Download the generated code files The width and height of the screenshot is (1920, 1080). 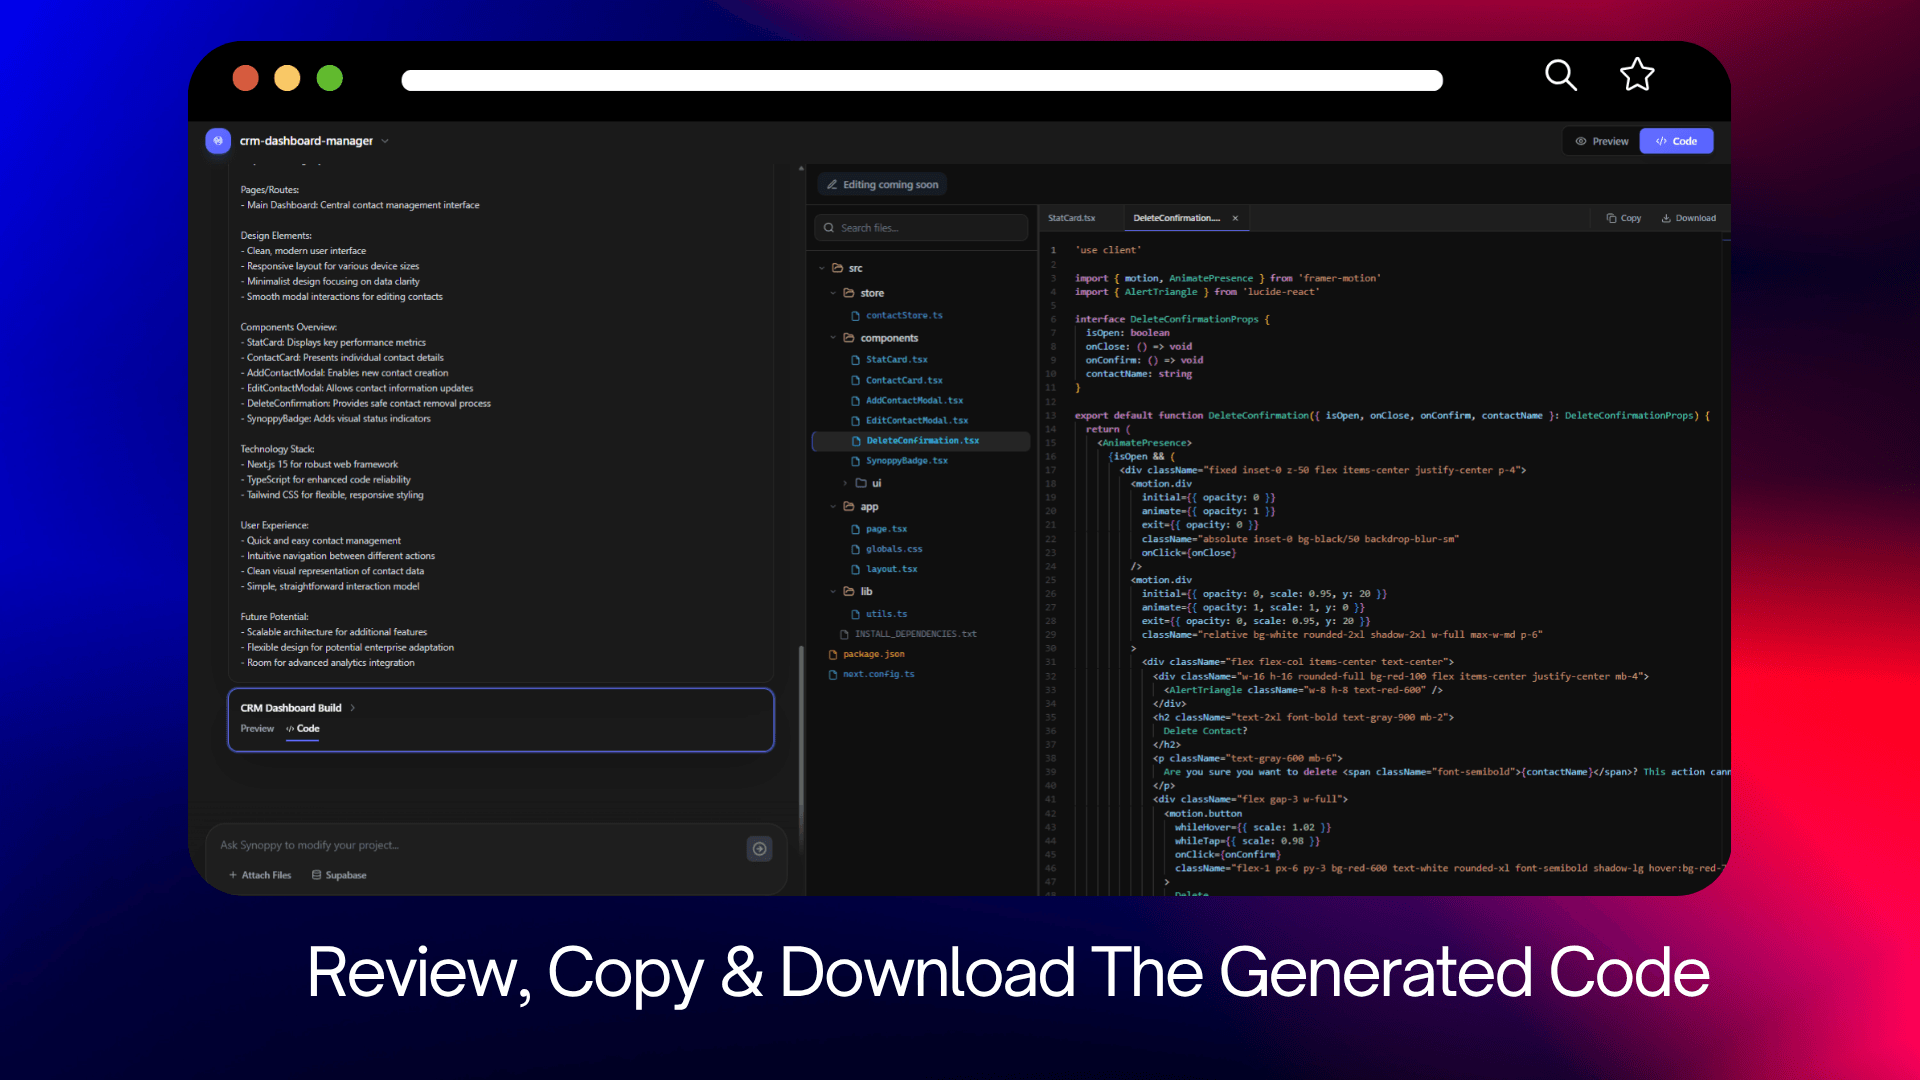[x=1689, y=218]
